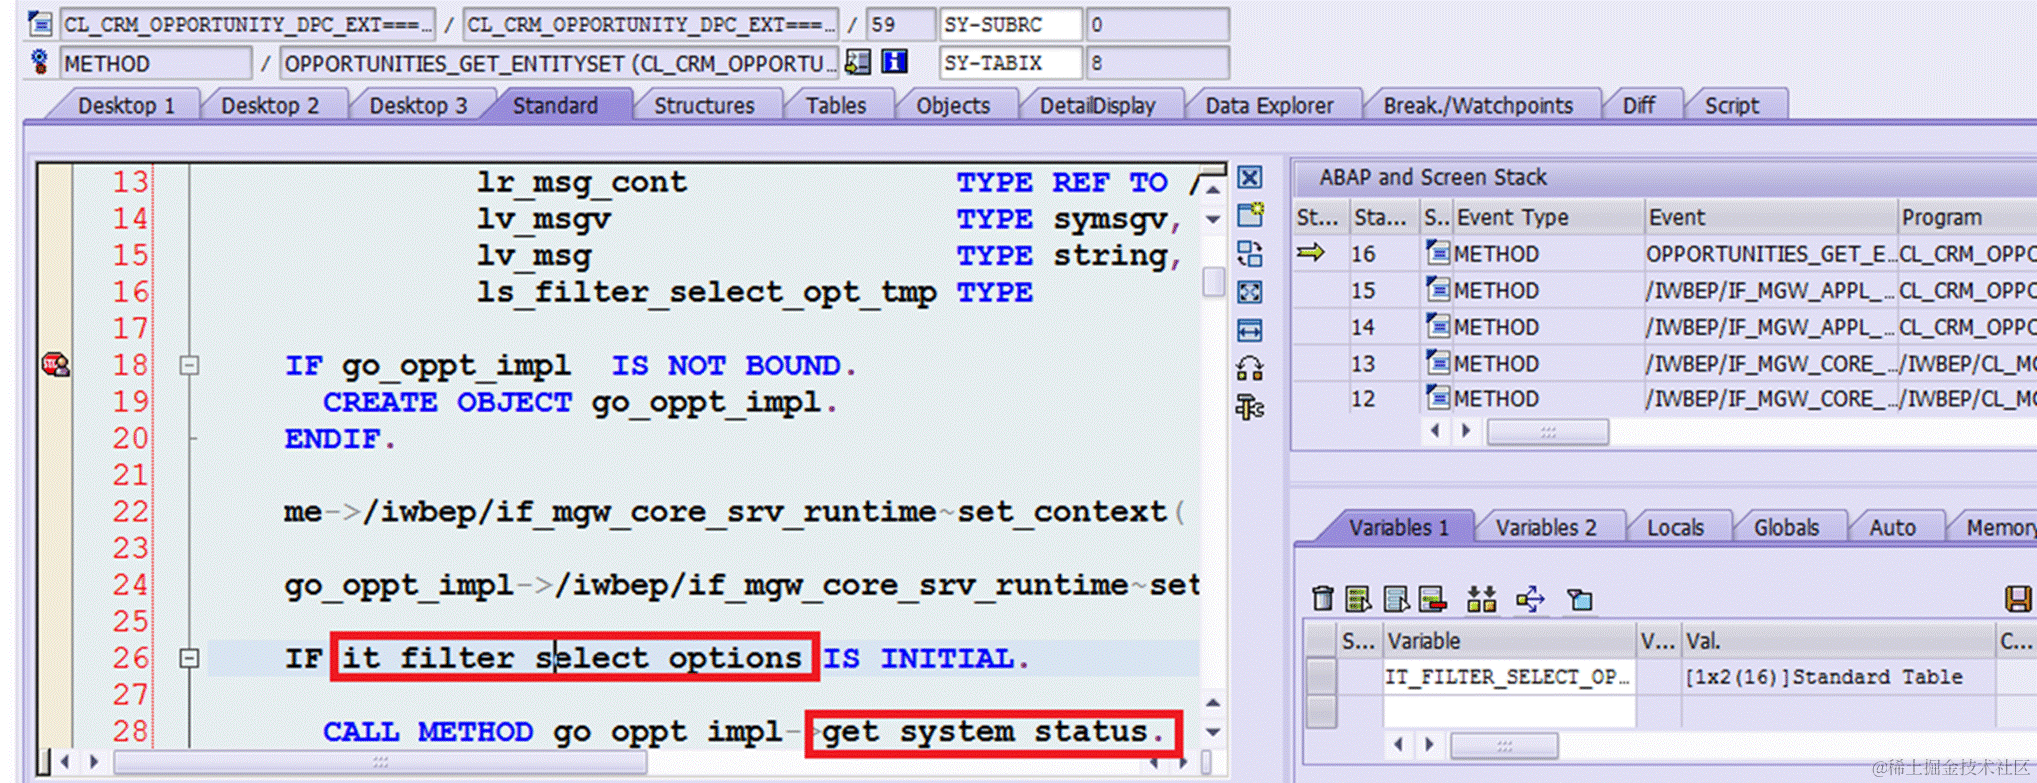Click the breakpoint stop icon at line 18
The image size is (2037, 783).
56,365
